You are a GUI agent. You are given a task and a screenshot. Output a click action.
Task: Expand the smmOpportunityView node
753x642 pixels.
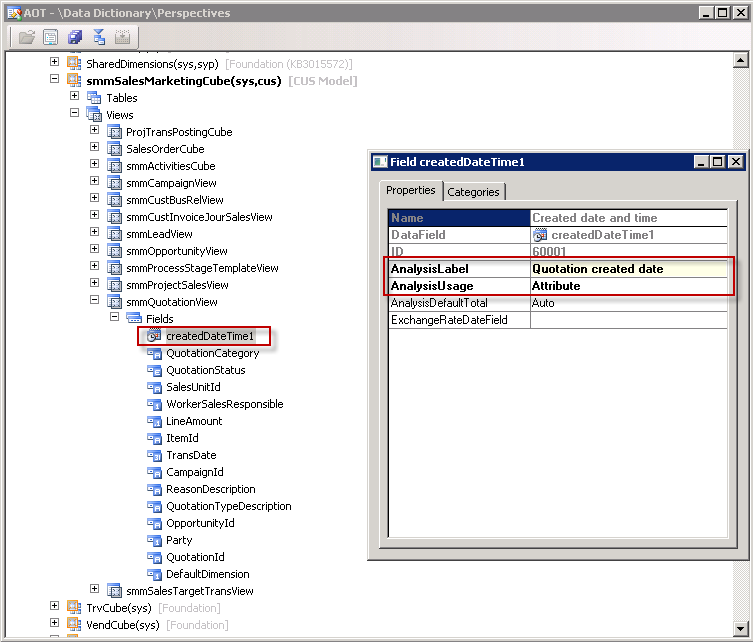coord(95,249)
